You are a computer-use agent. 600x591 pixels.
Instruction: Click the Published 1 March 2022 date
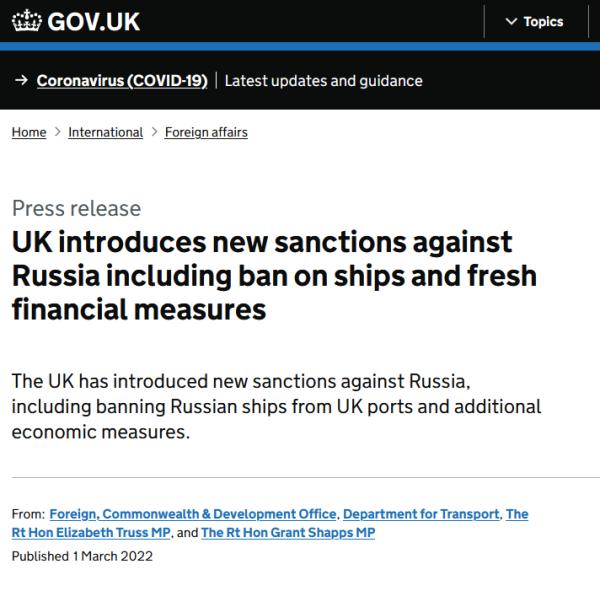82,557
